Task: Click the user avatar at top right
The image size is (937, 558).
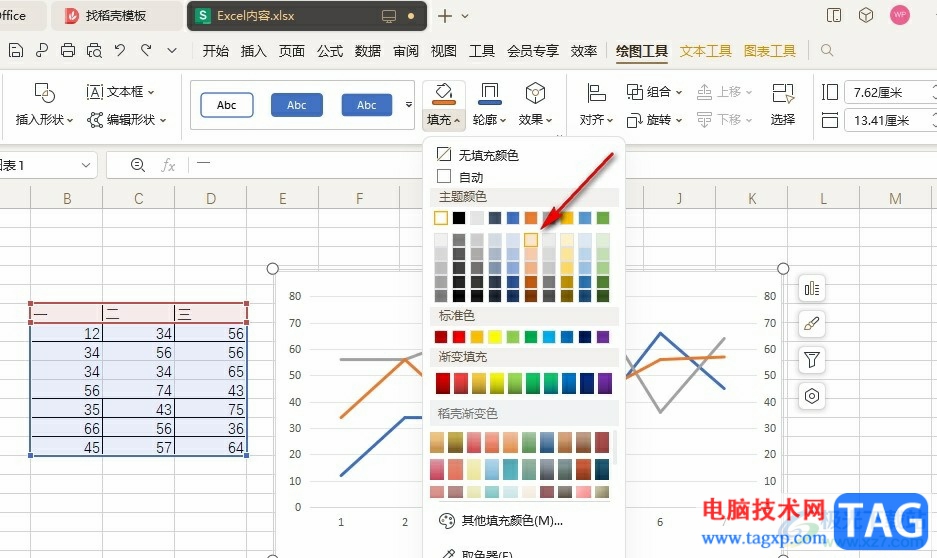Action: (900, 16)
